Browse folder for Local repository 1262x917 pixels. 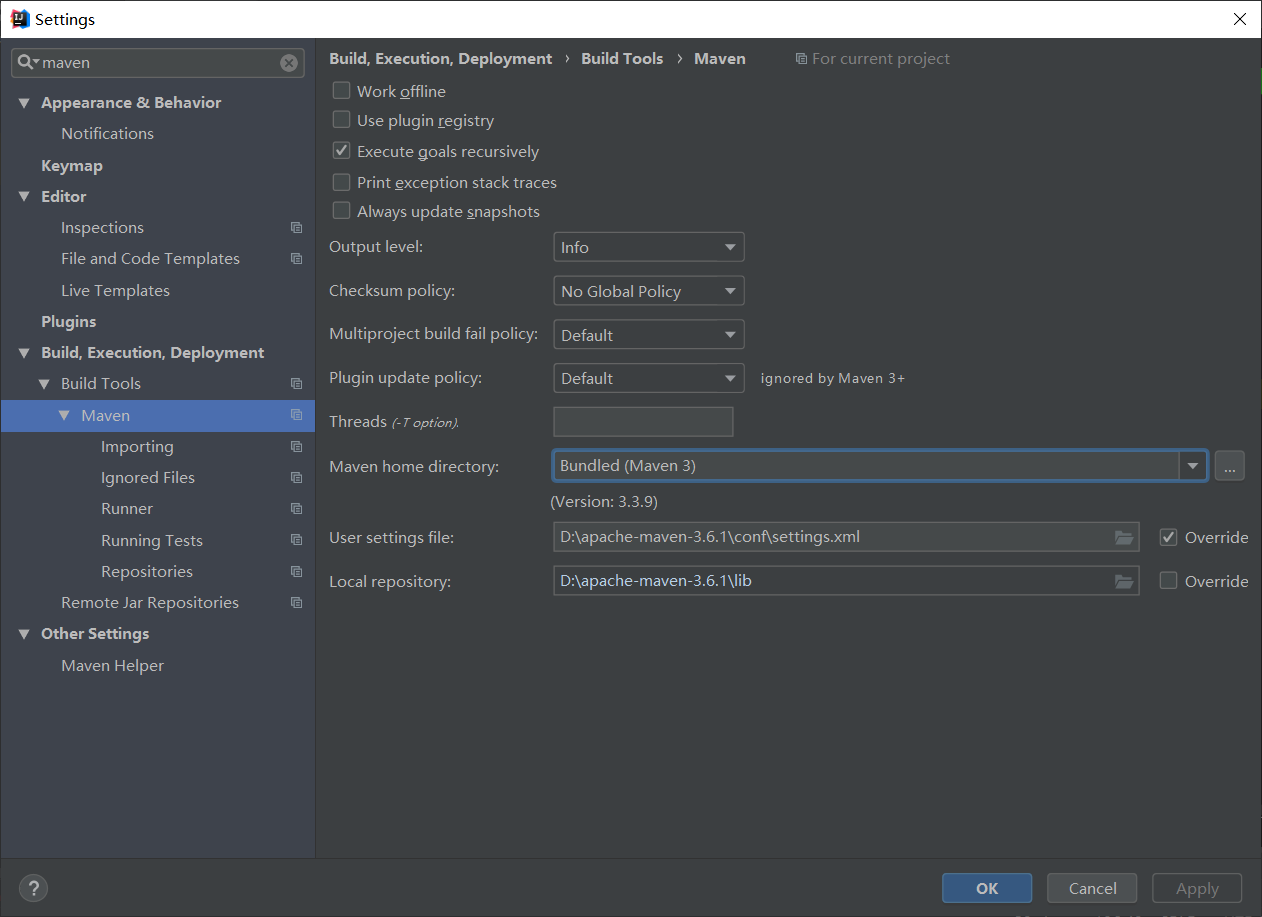pyautogui.click(x=1124, y=581)
